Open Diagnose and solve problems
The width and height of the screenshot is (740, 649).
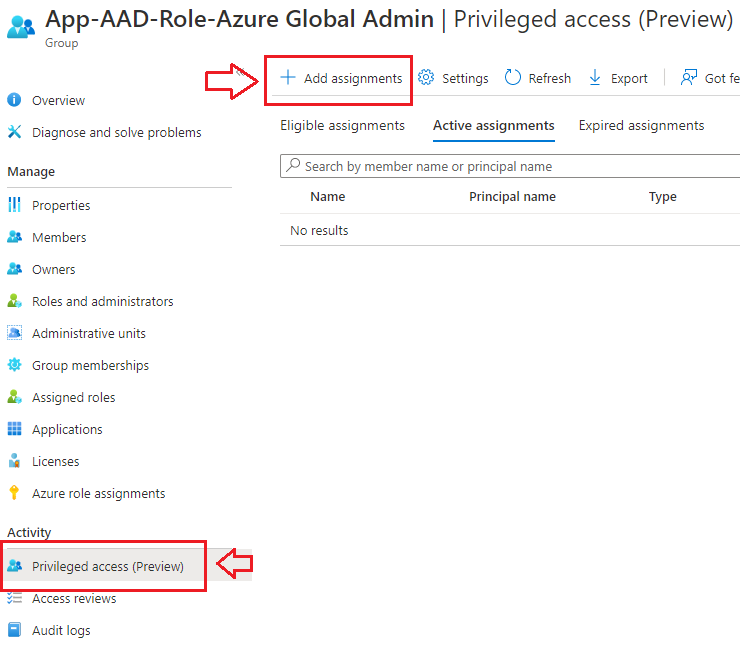pos(117,133)
